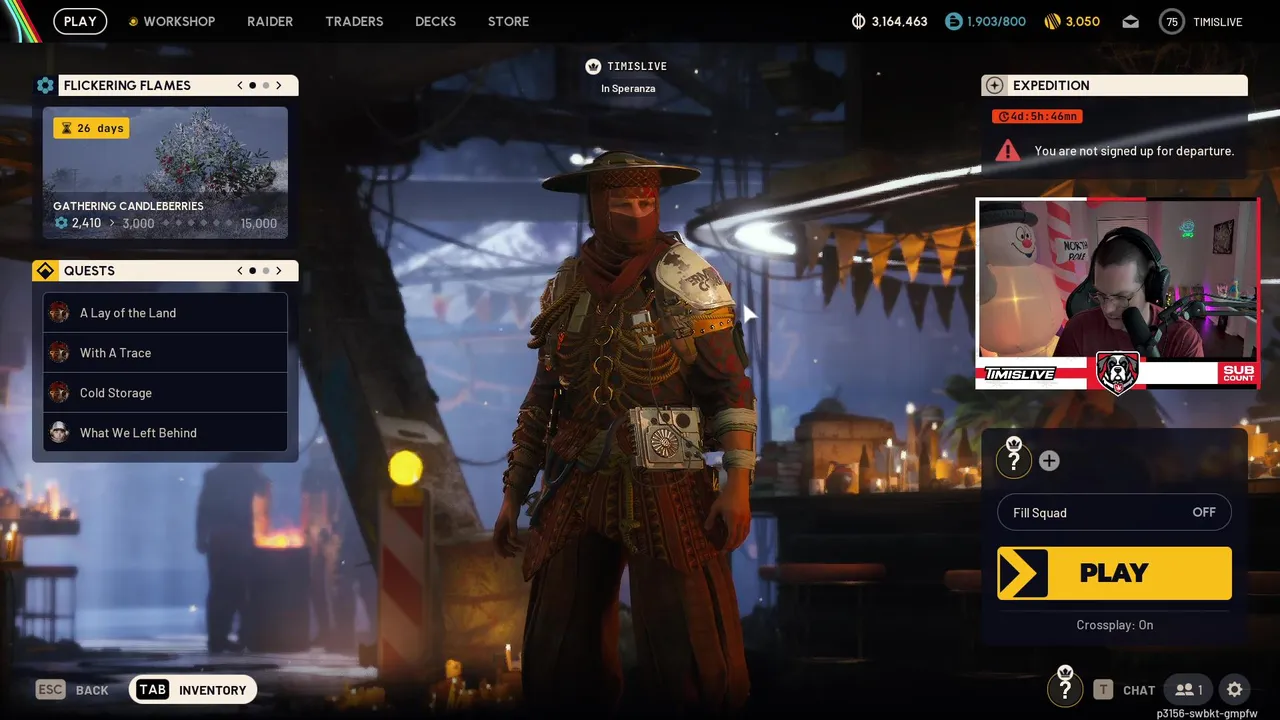Click the Crossplay: On setting text
The image size is (1280, 720).
[1114, 625]
